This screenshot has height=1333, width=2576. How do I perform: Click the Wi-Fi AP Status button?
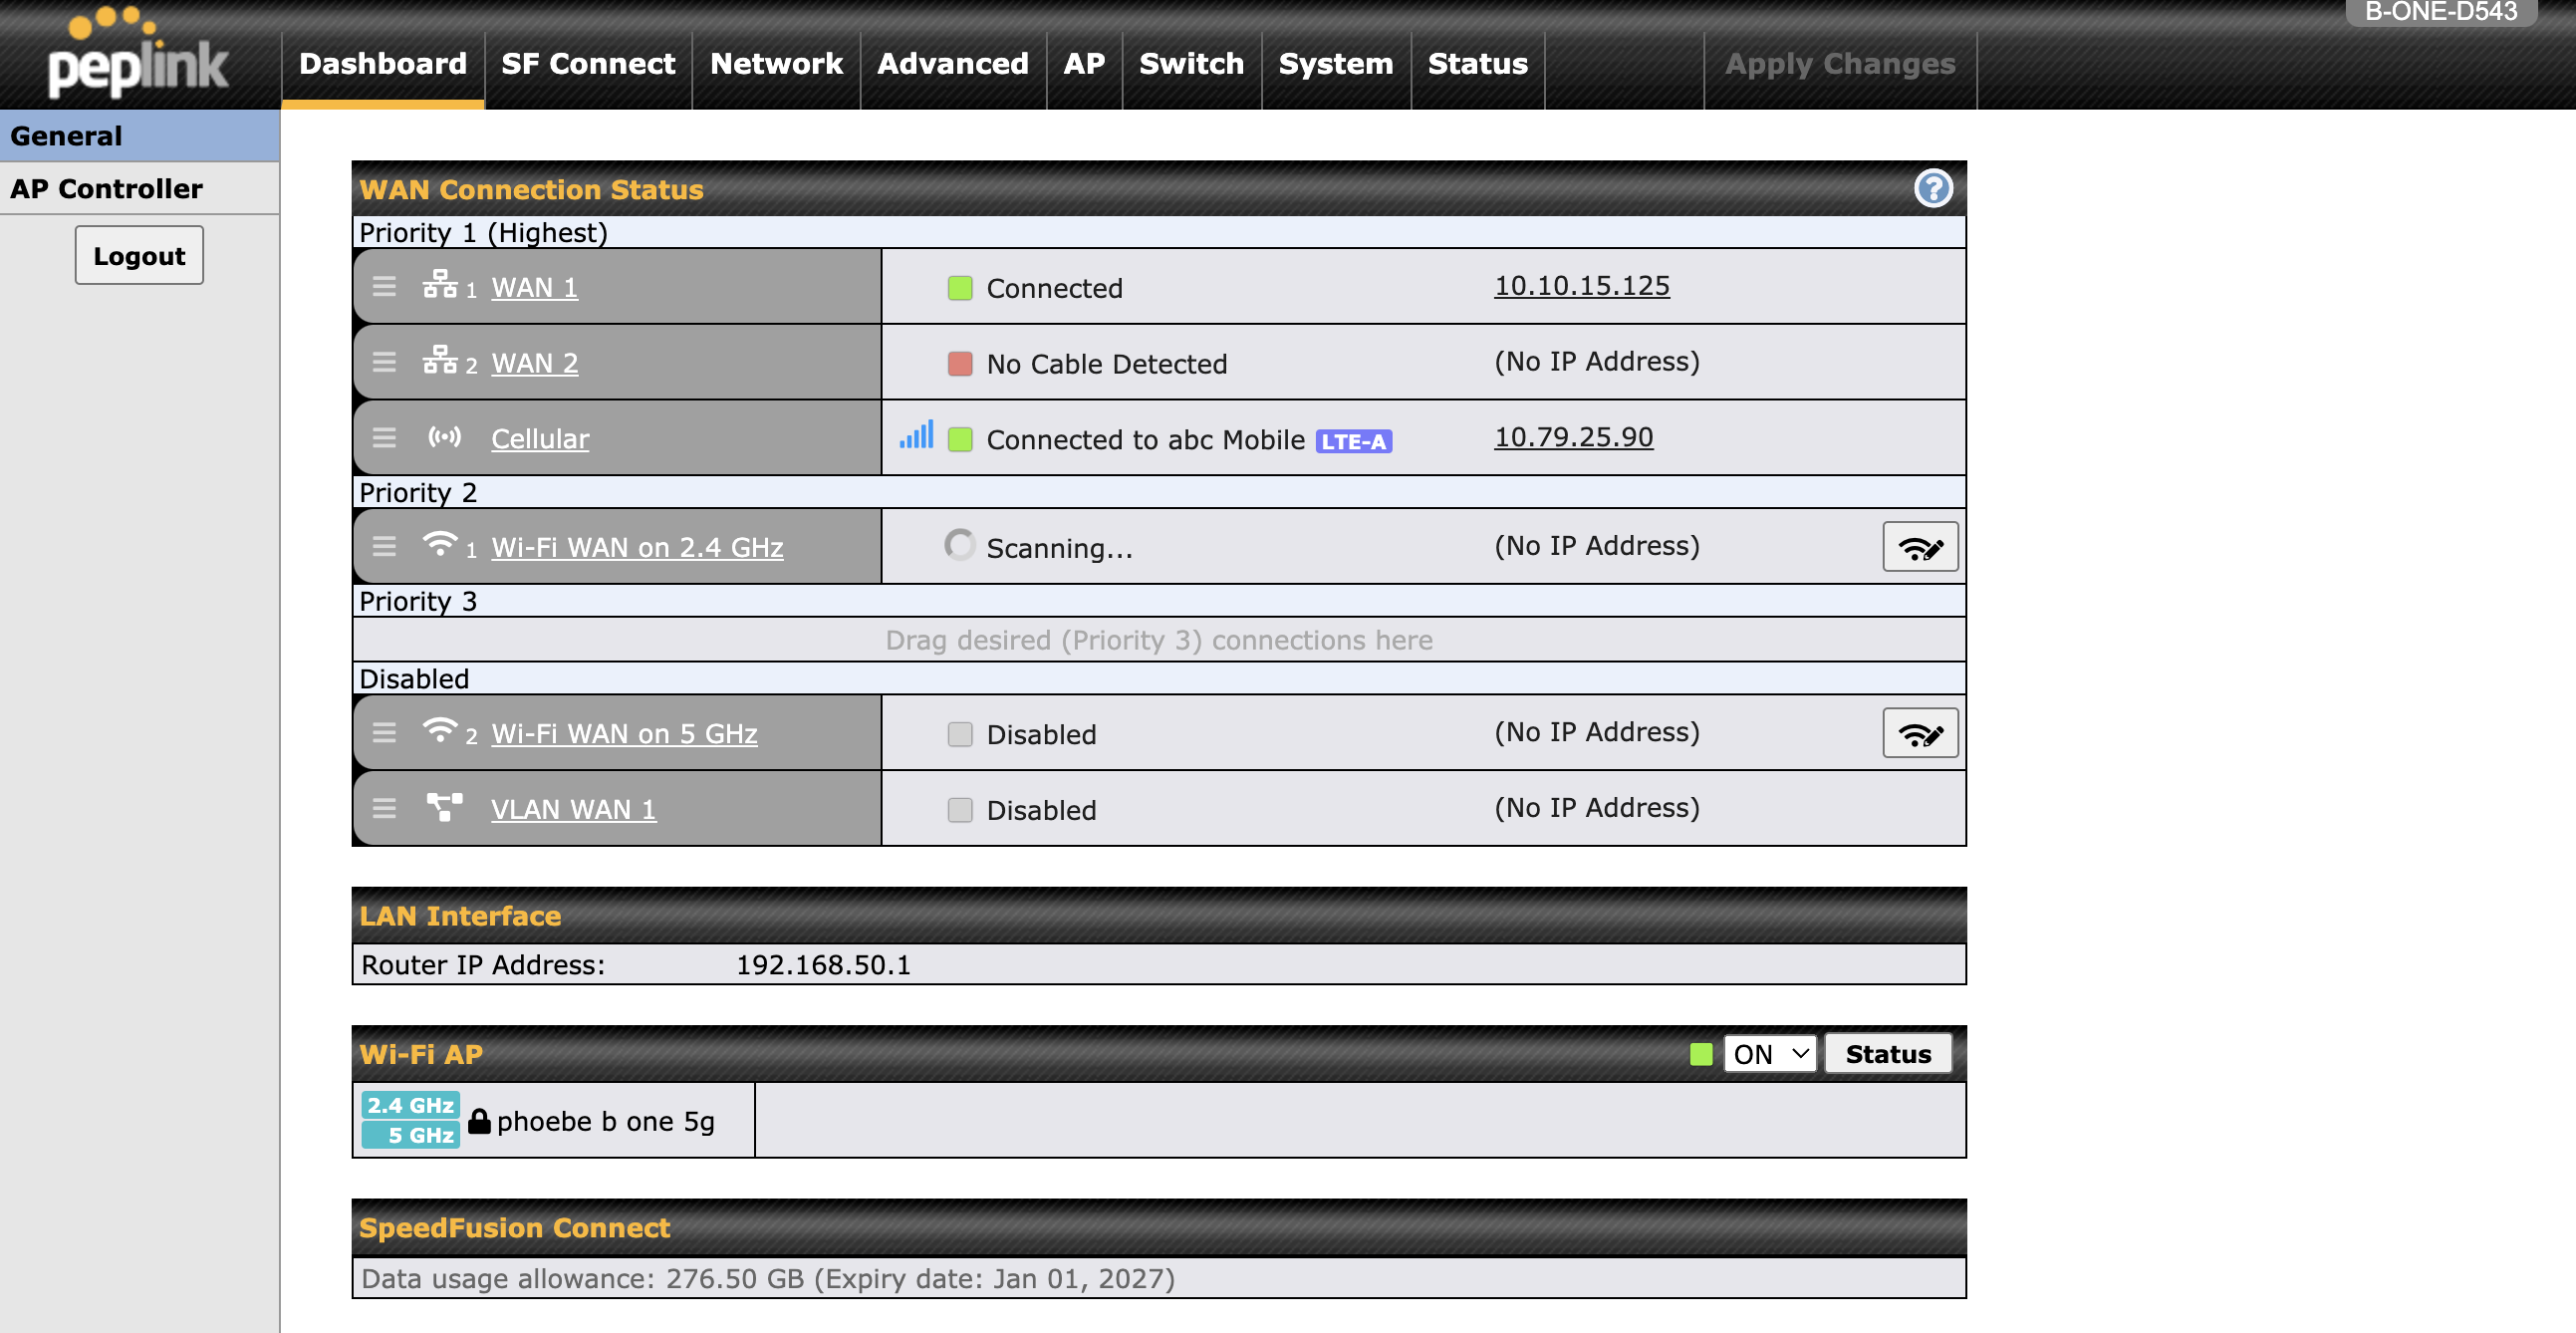coord(1887,1054)
